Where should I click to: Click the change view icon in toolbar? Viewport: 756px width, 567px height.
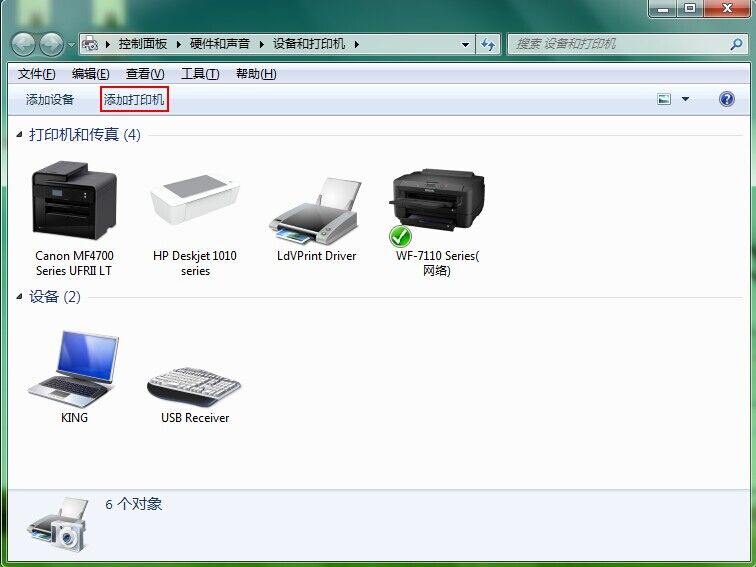coord(664,99)
